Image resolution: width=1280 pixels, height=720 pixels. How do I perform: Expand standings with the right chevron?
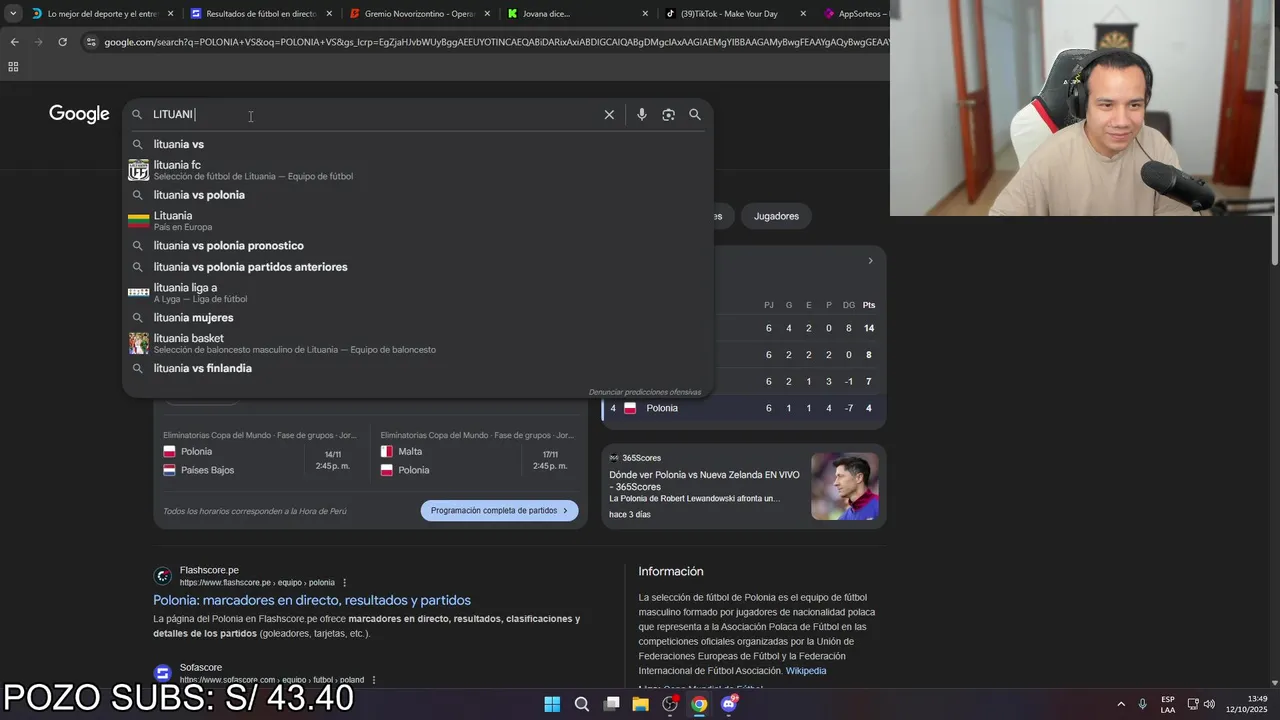[870, 261]
